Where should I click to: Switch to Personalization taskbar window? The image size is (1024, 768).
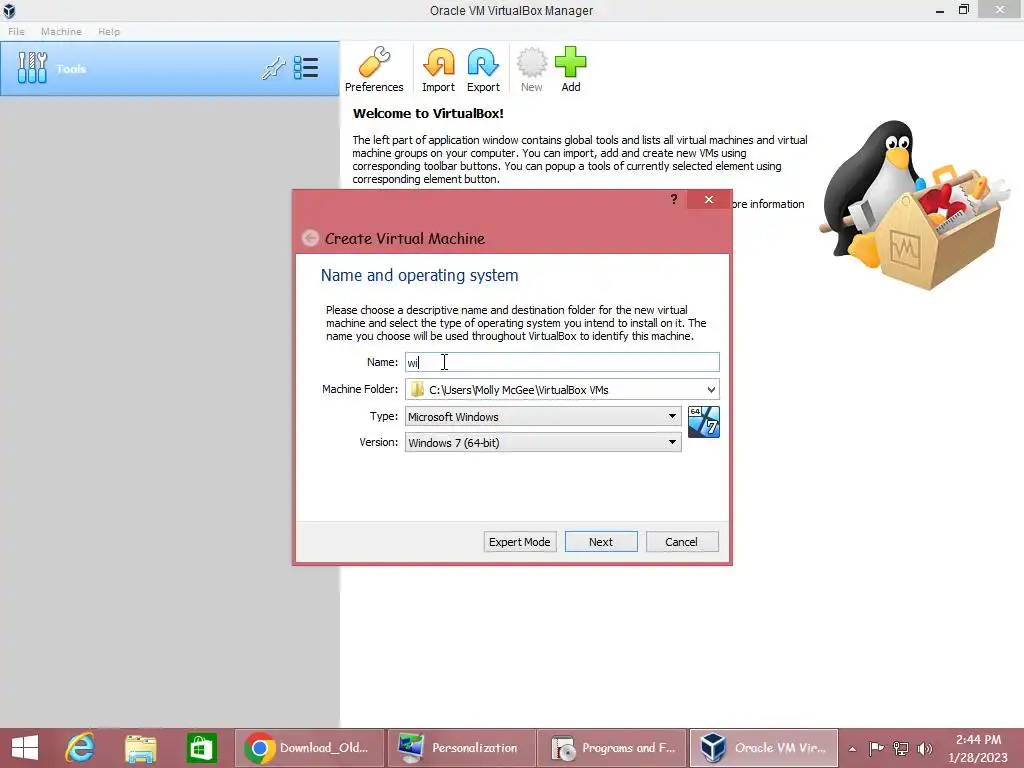click(460, 748)
